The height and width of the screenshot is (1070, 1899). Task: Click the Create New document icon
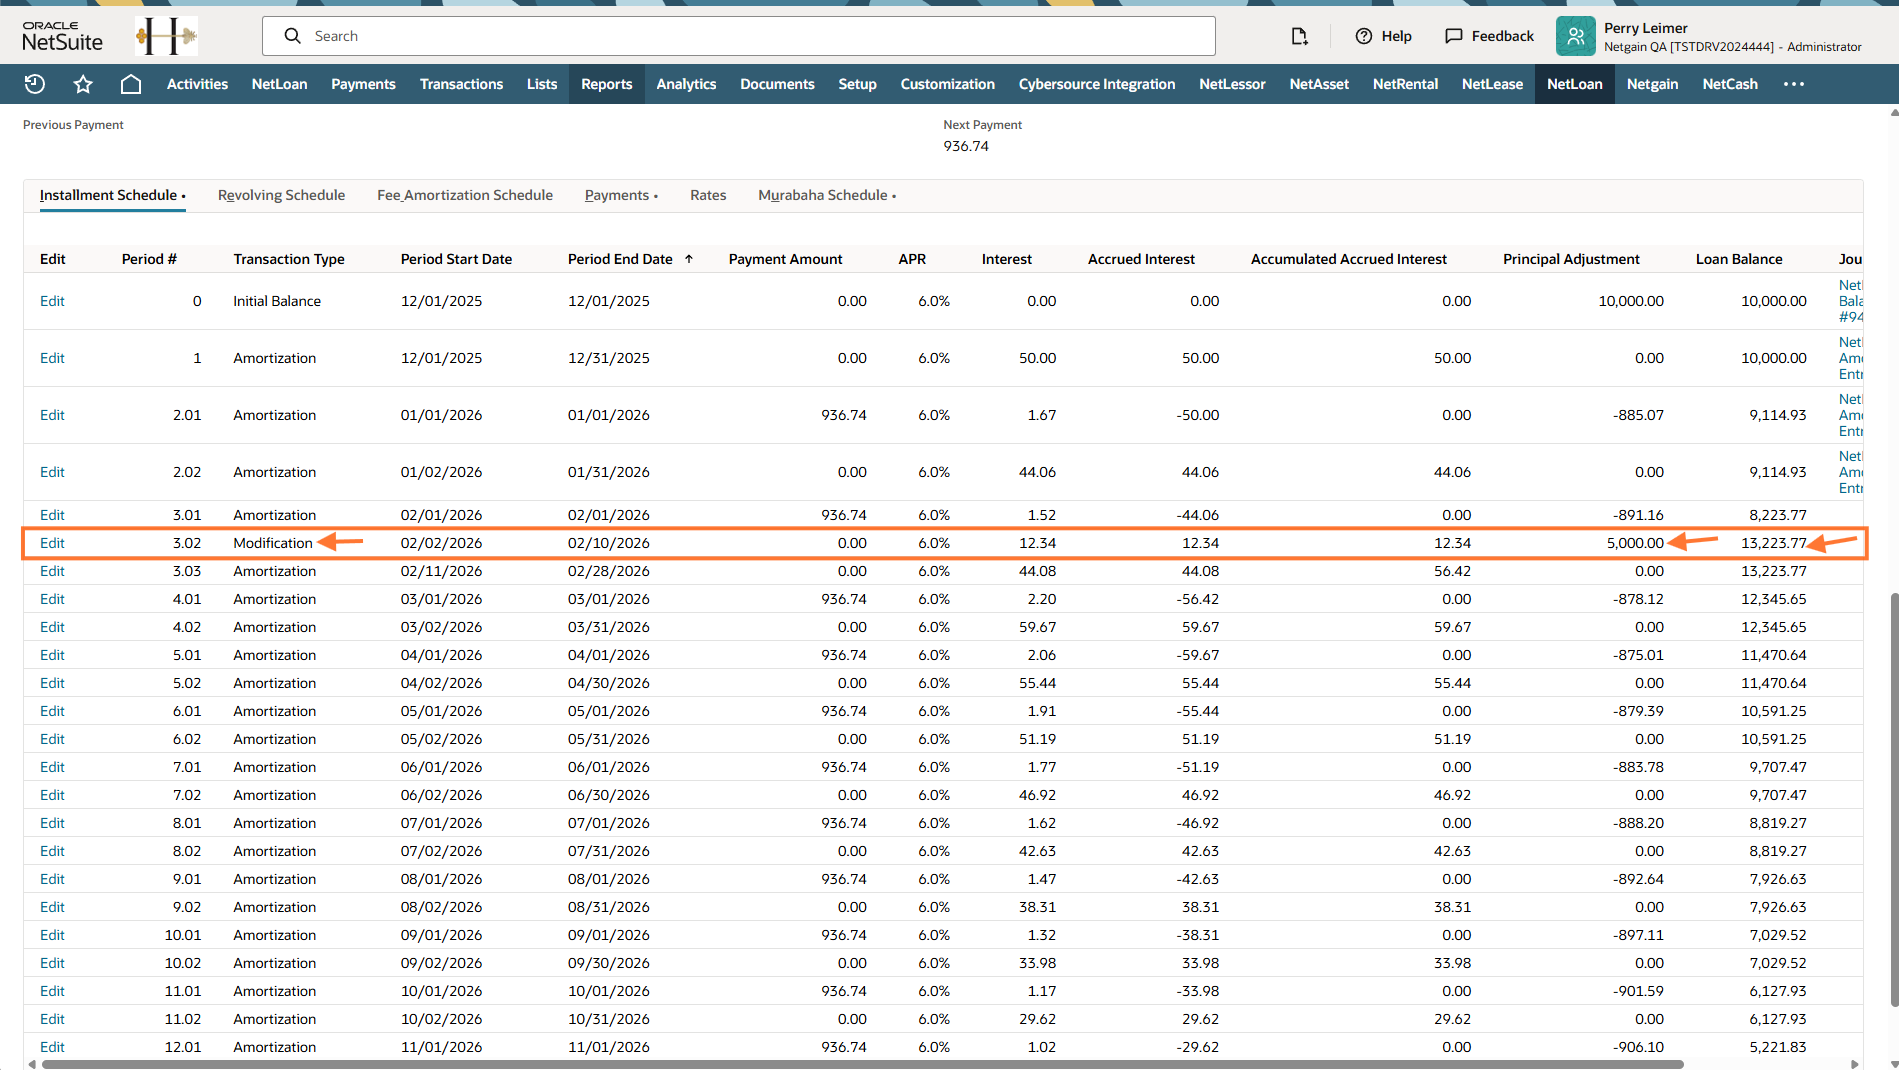click(x=1299, y=36)
